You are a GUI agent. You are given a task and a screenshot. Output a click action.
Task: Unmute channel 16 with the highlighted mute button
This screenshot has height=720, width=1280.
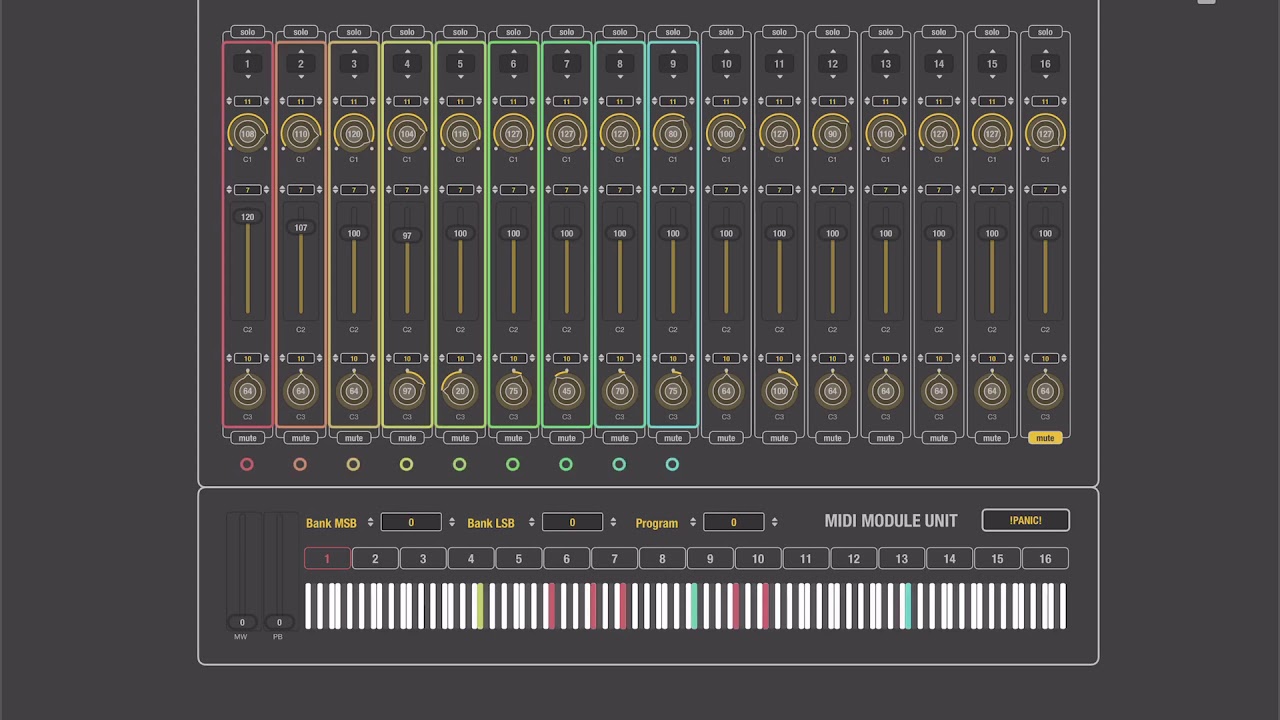pyautogui.click(x=1045, y=438)
